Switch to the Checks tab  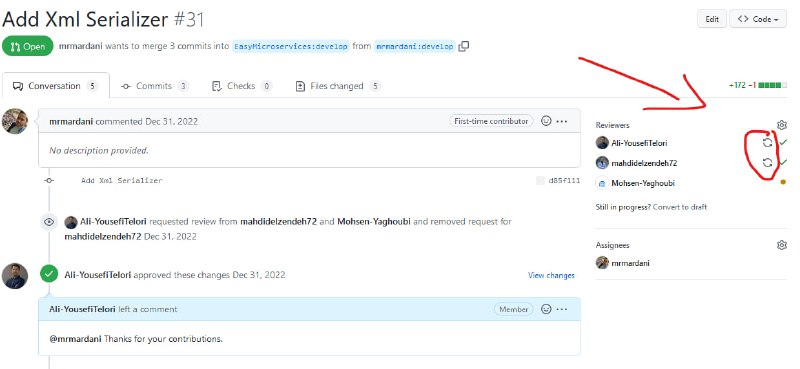pyautogui.click(x=241, y=86)
